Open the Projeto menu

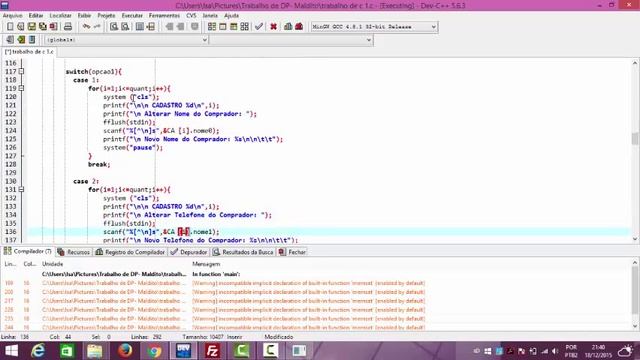(x=106, y=16)
